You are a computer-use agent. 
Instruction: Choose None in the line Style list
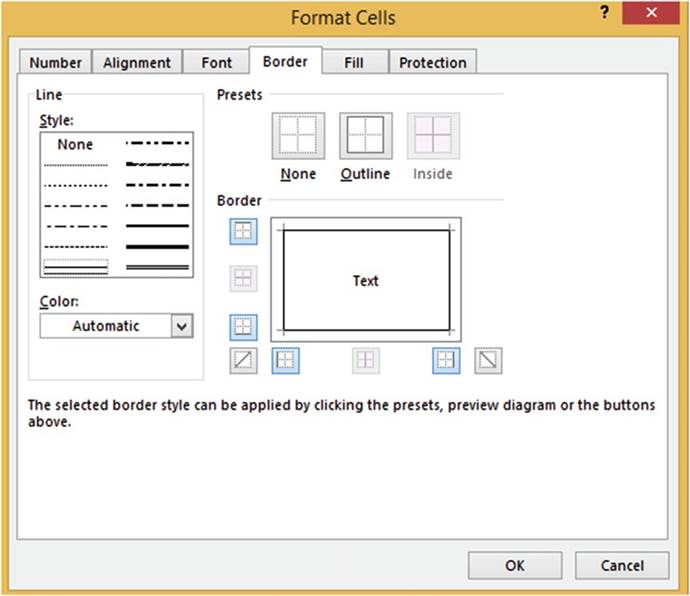(75, 145)
